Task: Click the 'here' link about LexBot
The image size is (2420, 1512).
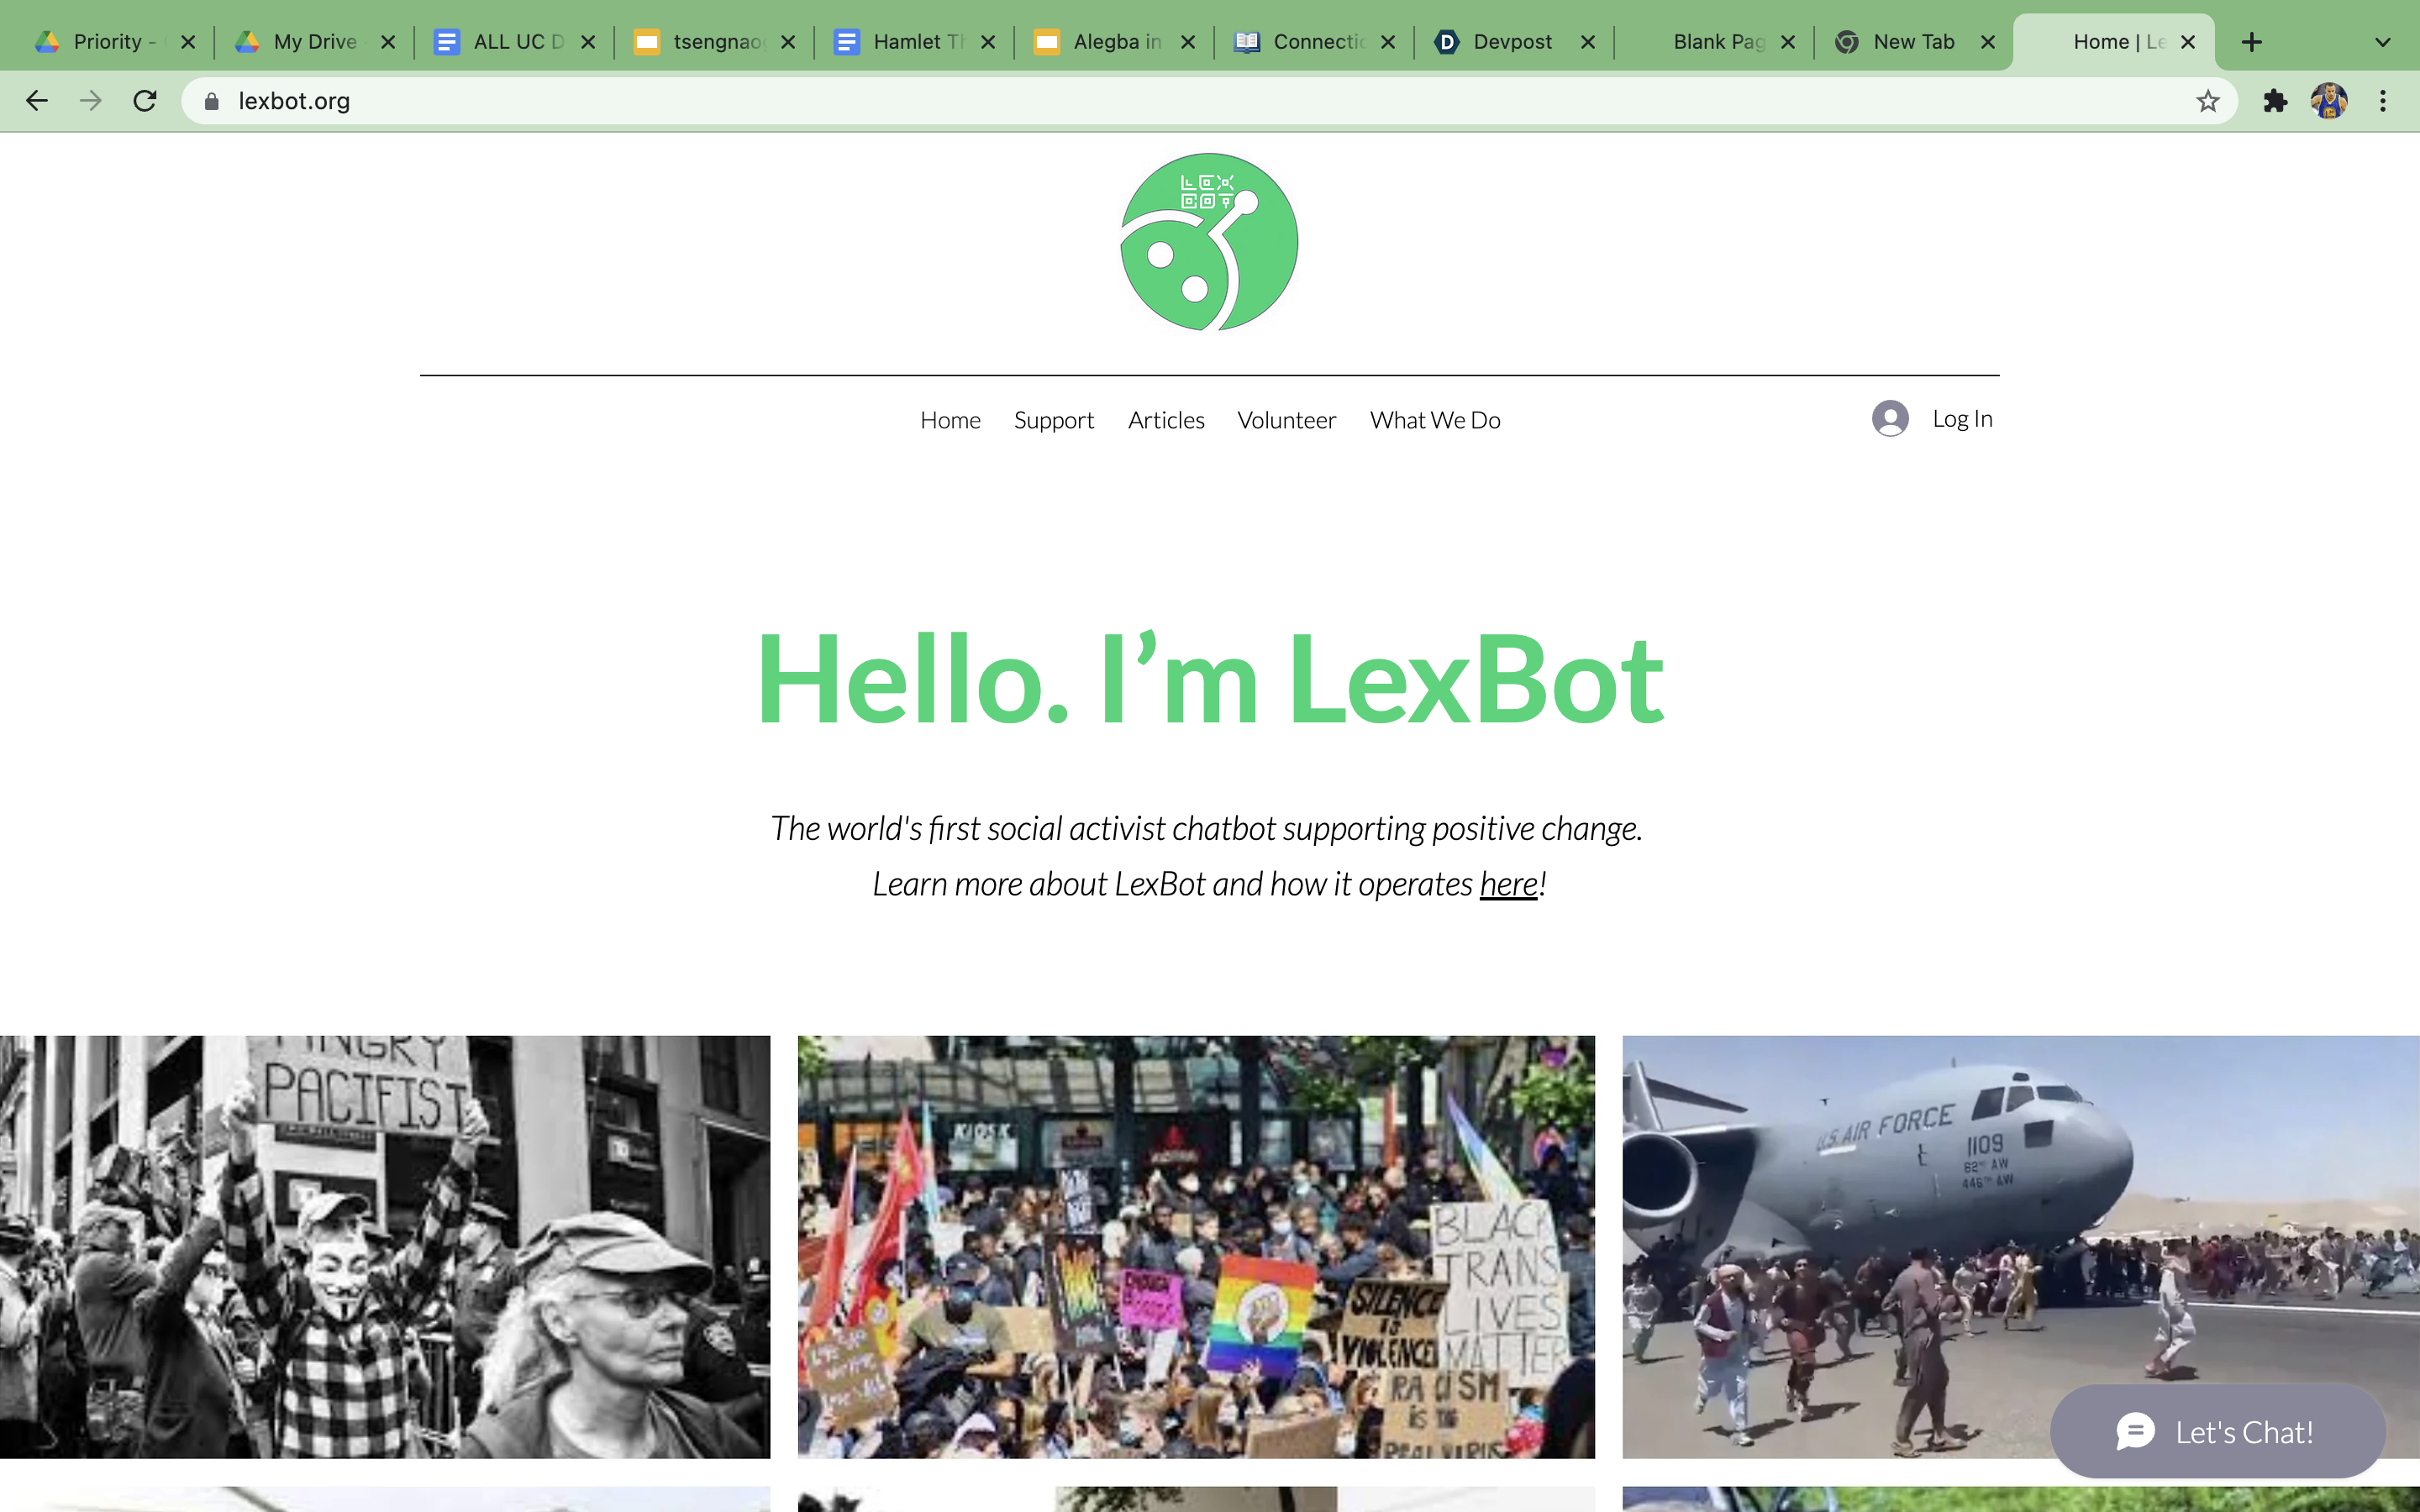Action: [x=1508, y=884]
